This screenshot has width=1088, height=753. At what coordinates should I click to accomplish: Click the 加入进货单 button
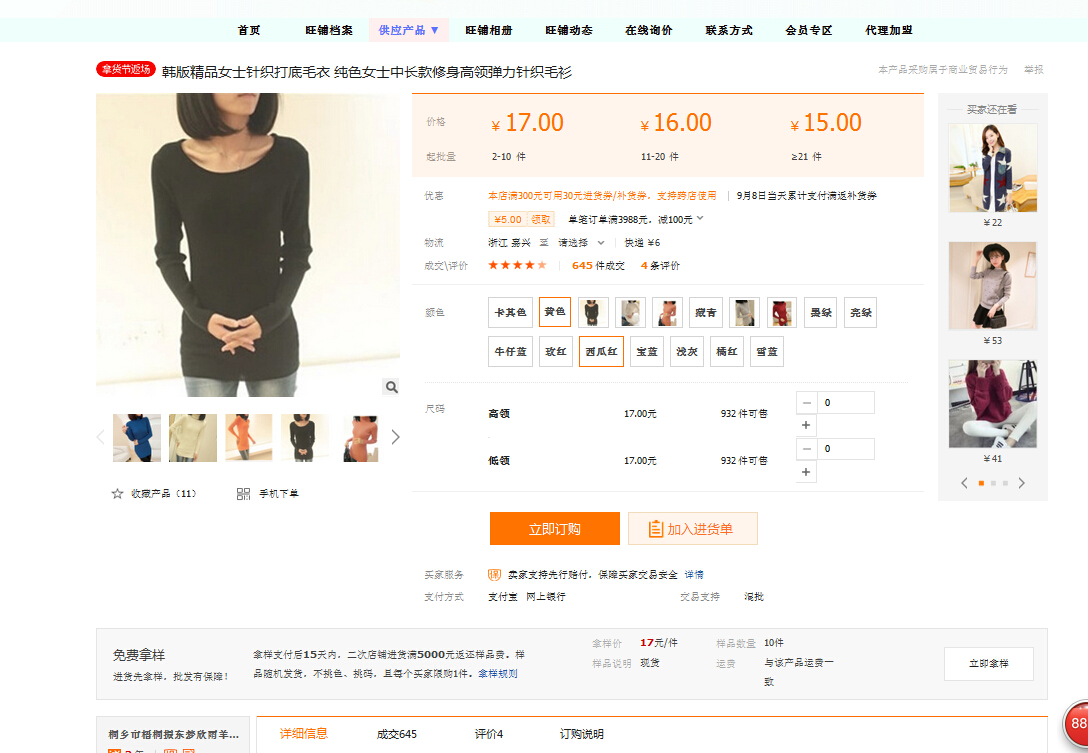(692, 529)
